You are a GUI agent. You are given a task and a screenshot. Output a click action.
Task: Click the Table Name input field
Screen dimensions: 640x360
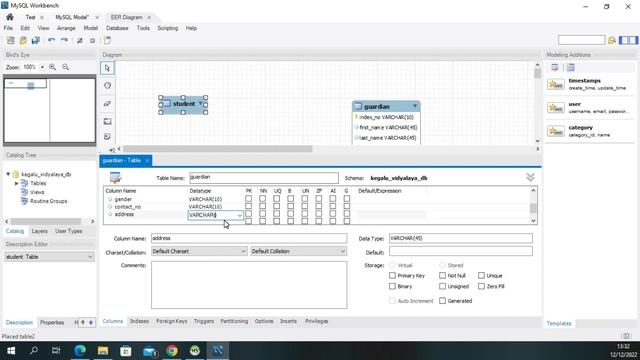click(x=264, y=178)
